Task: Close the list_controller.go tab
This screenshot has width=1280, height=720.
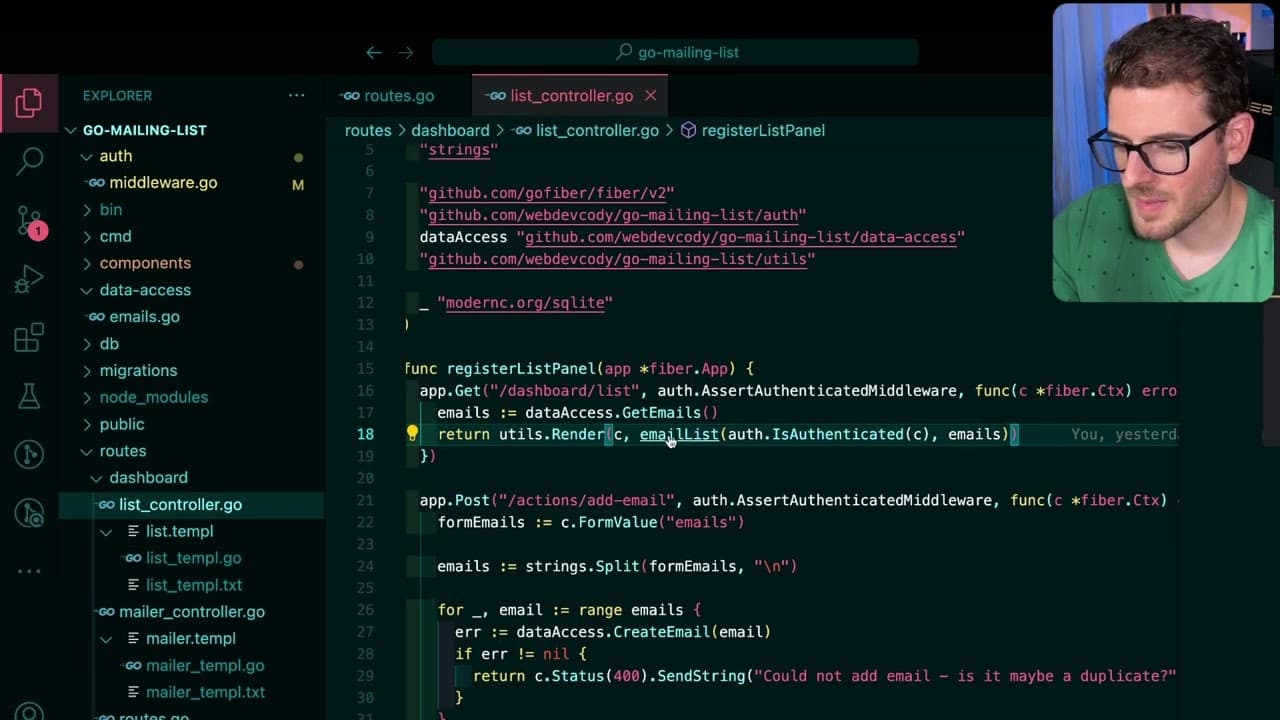Action: [x=650, y=96]
